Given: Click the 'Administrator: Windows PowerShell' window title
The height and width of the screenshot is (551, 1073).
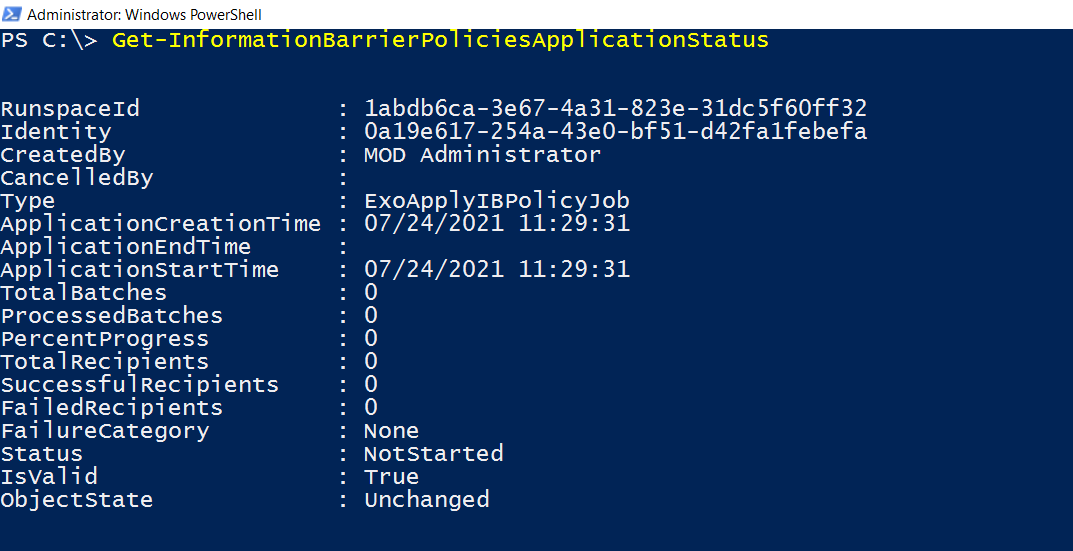Looking at the screenshot, I should coord(144,15).
